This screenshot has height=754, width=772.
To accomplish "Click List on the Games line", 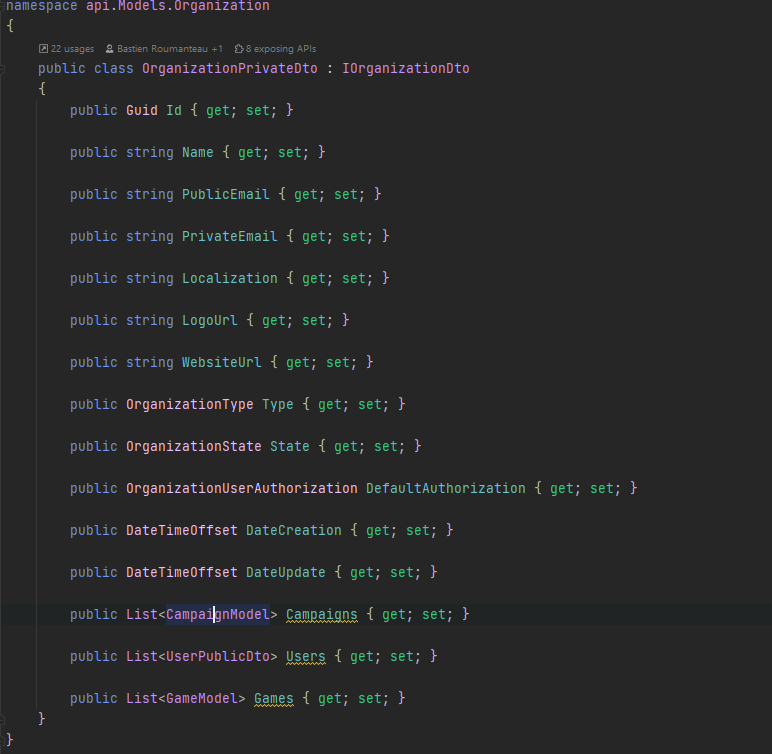I will coord(142,698).
